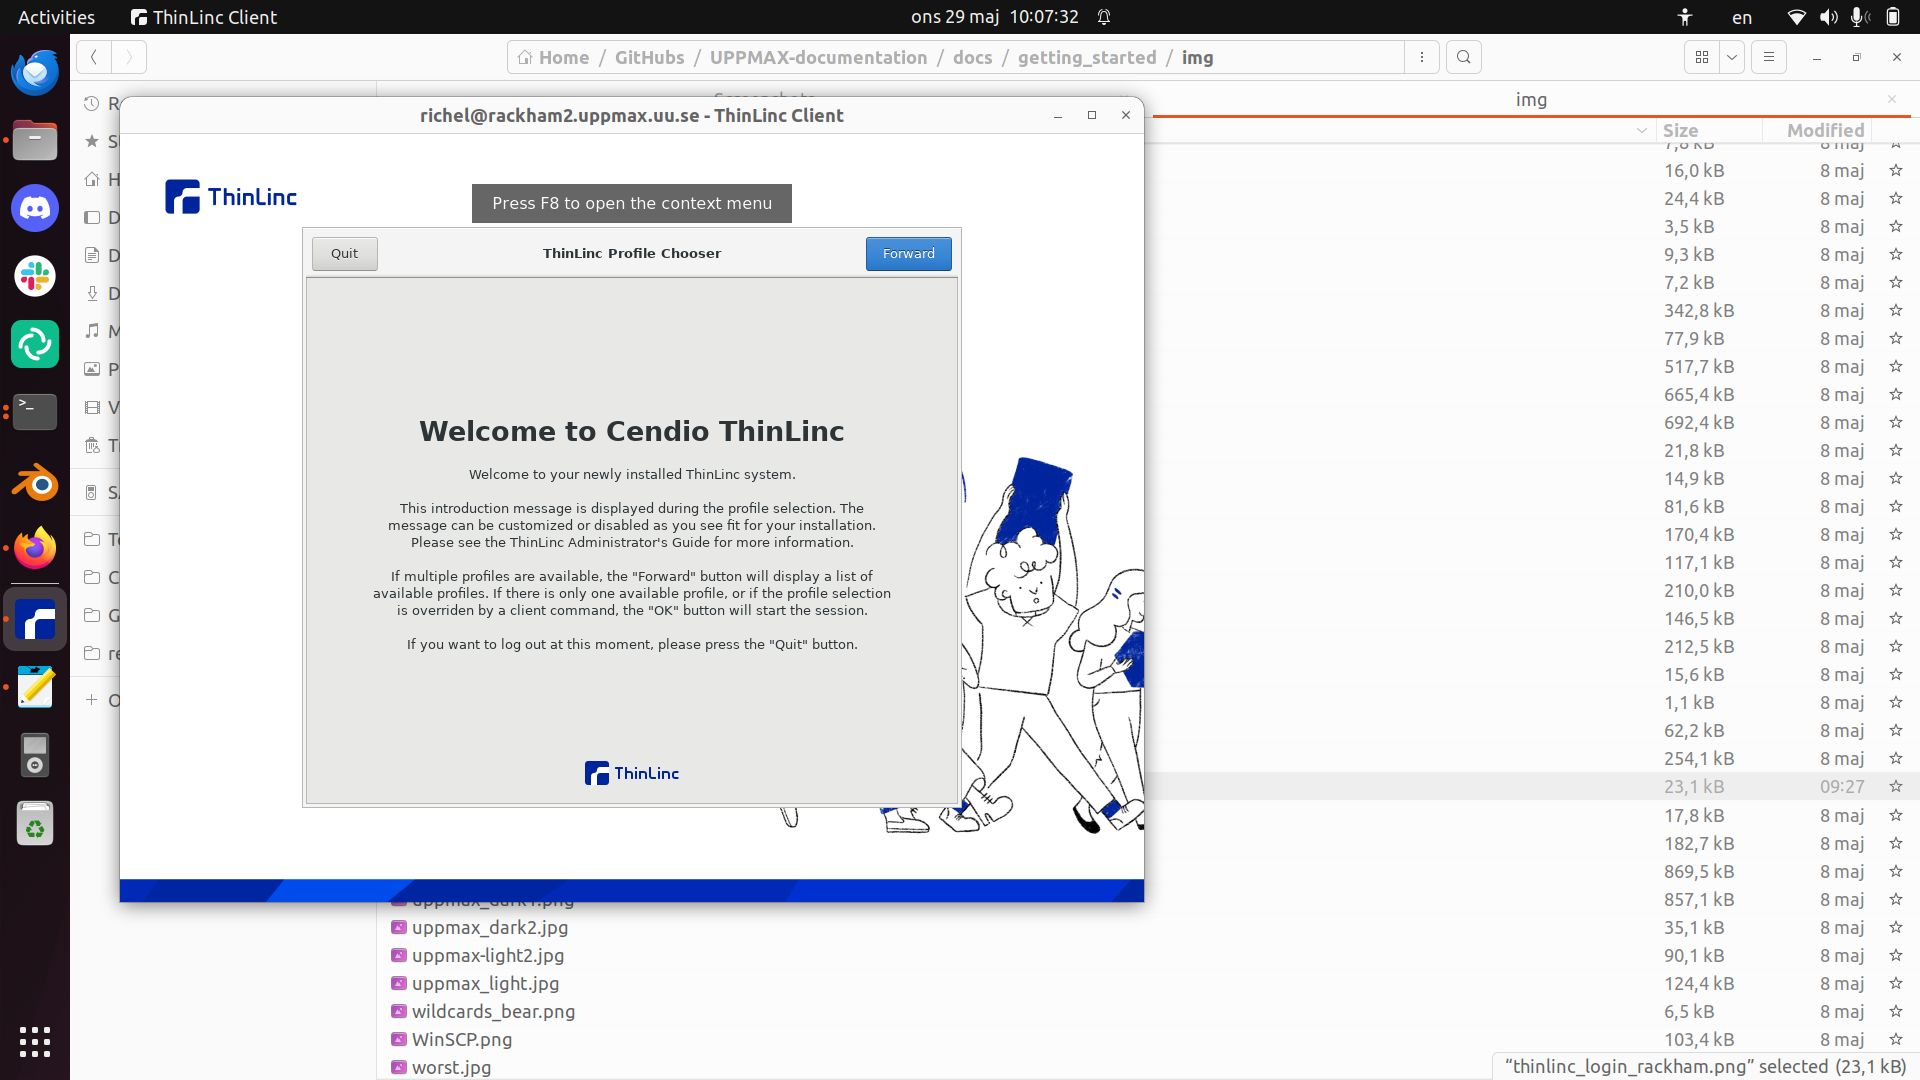Open Files app from the dock

tap(35, 141)
